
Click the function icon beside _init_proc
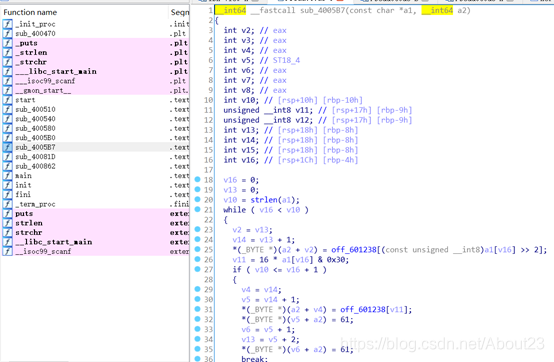tap(7, 24)
